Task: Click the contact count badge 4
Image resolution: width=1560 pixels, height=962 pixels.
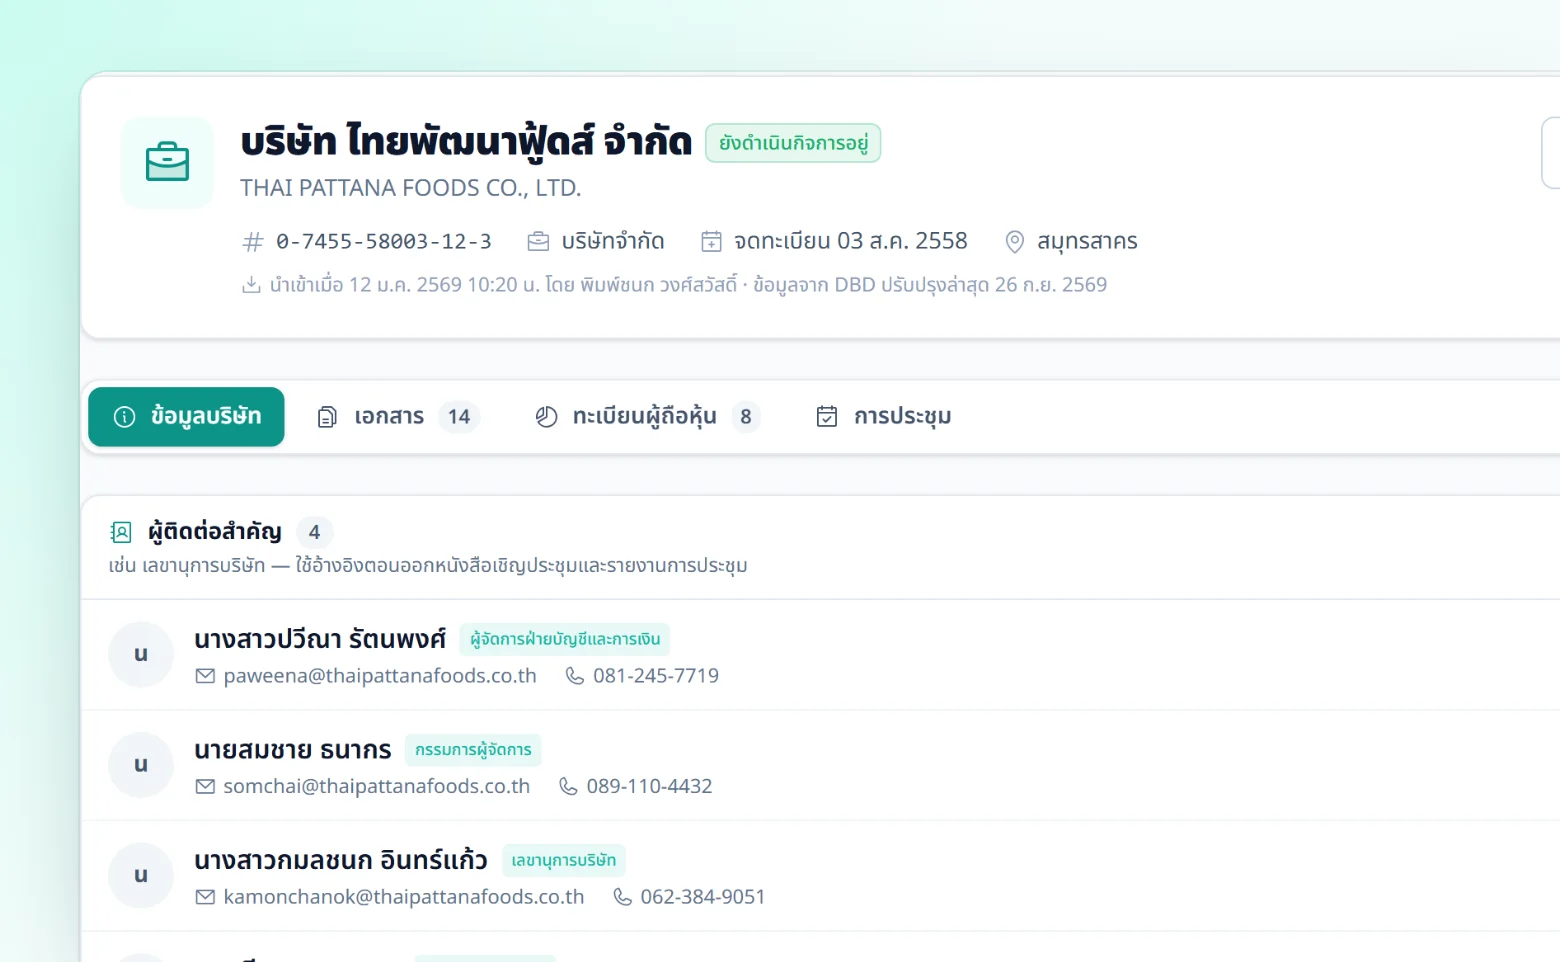Action: click(315, 532)
